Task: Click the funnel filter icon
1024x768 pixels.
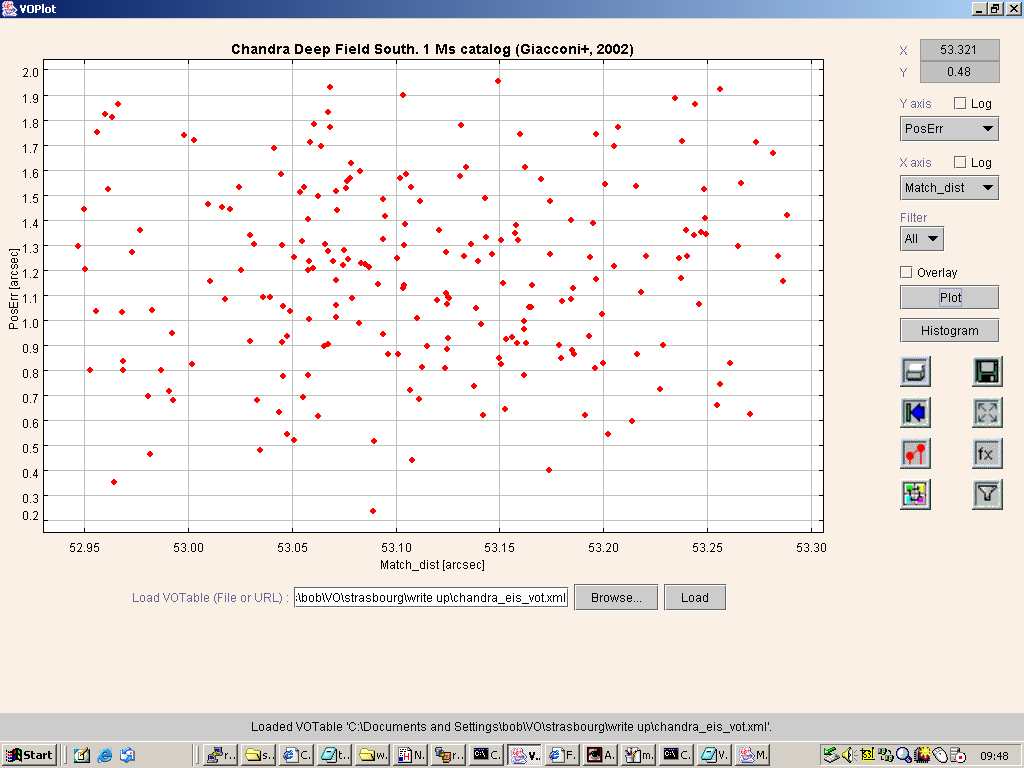Action: point(987,494)
